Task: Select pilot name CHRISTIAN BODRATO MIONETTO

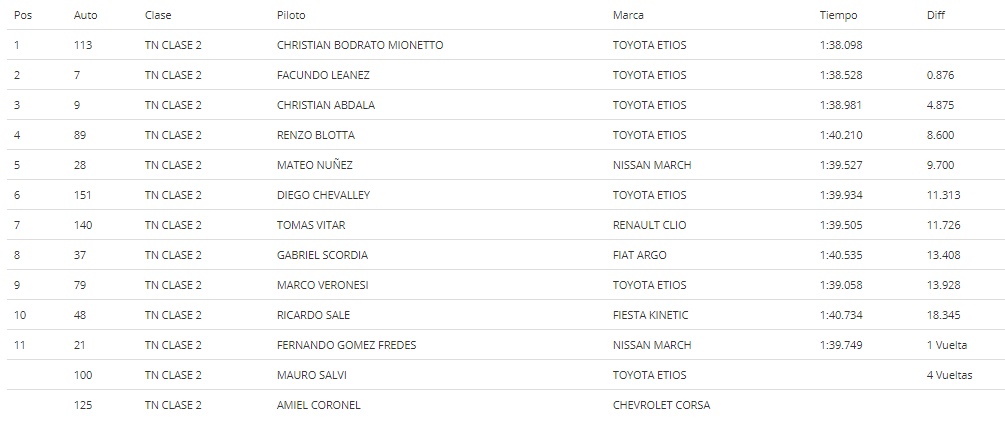Action: pos(360,45)
